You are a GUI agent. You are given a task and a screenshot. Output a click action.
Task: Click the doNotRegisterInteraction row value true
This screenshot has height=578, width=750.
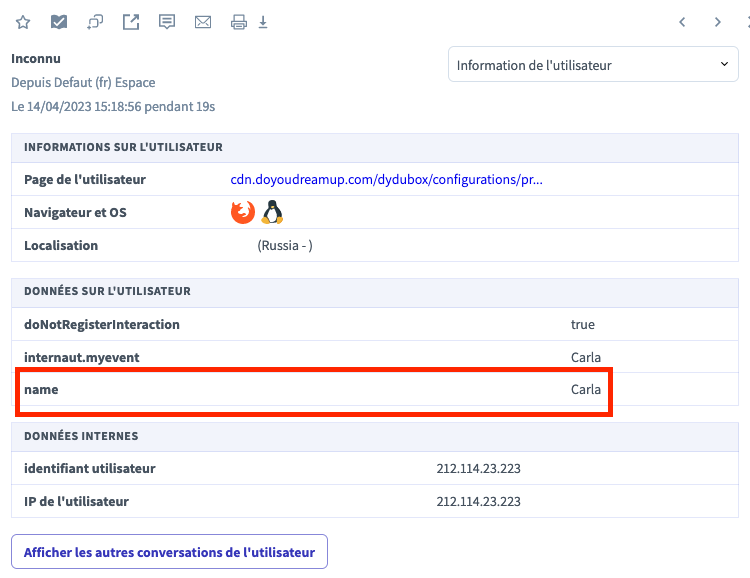[x=582, y=324]
